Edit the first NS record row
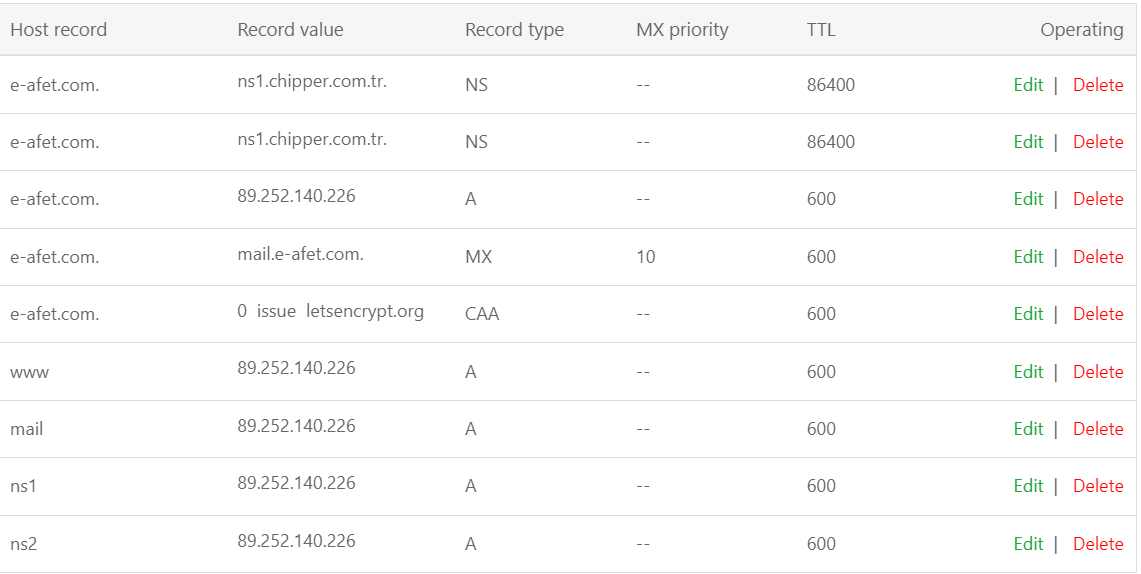Viewport: 1141px width, 574px height. 1028,85
